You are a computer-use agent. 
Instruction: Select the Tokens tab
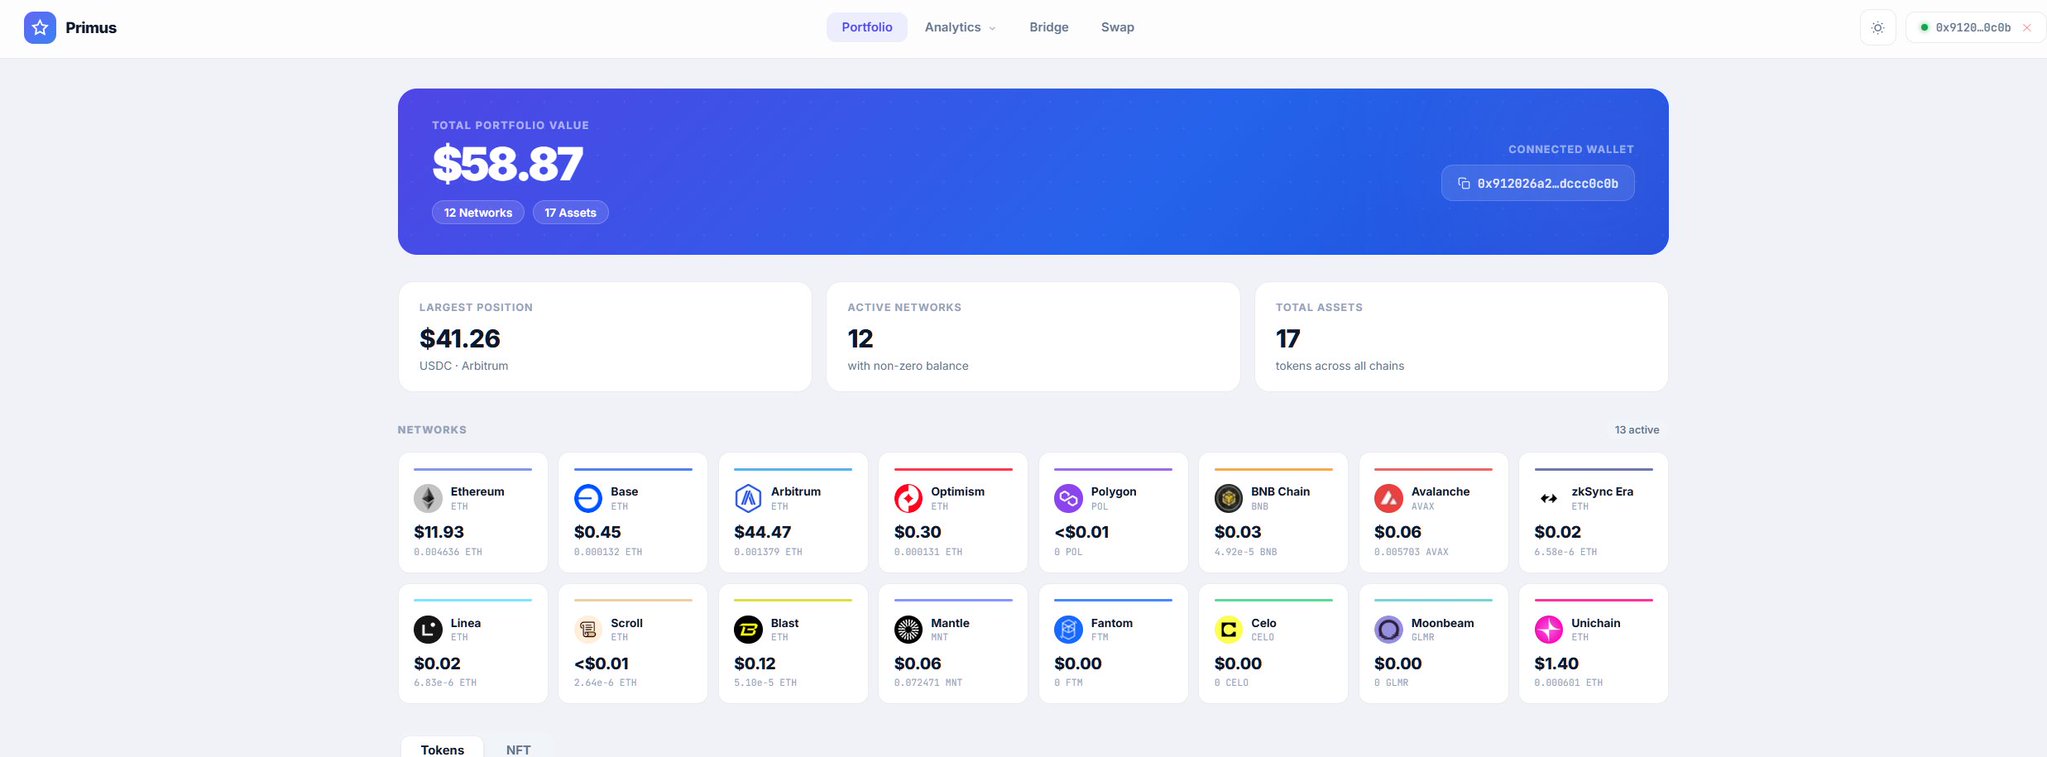point(442,749)
